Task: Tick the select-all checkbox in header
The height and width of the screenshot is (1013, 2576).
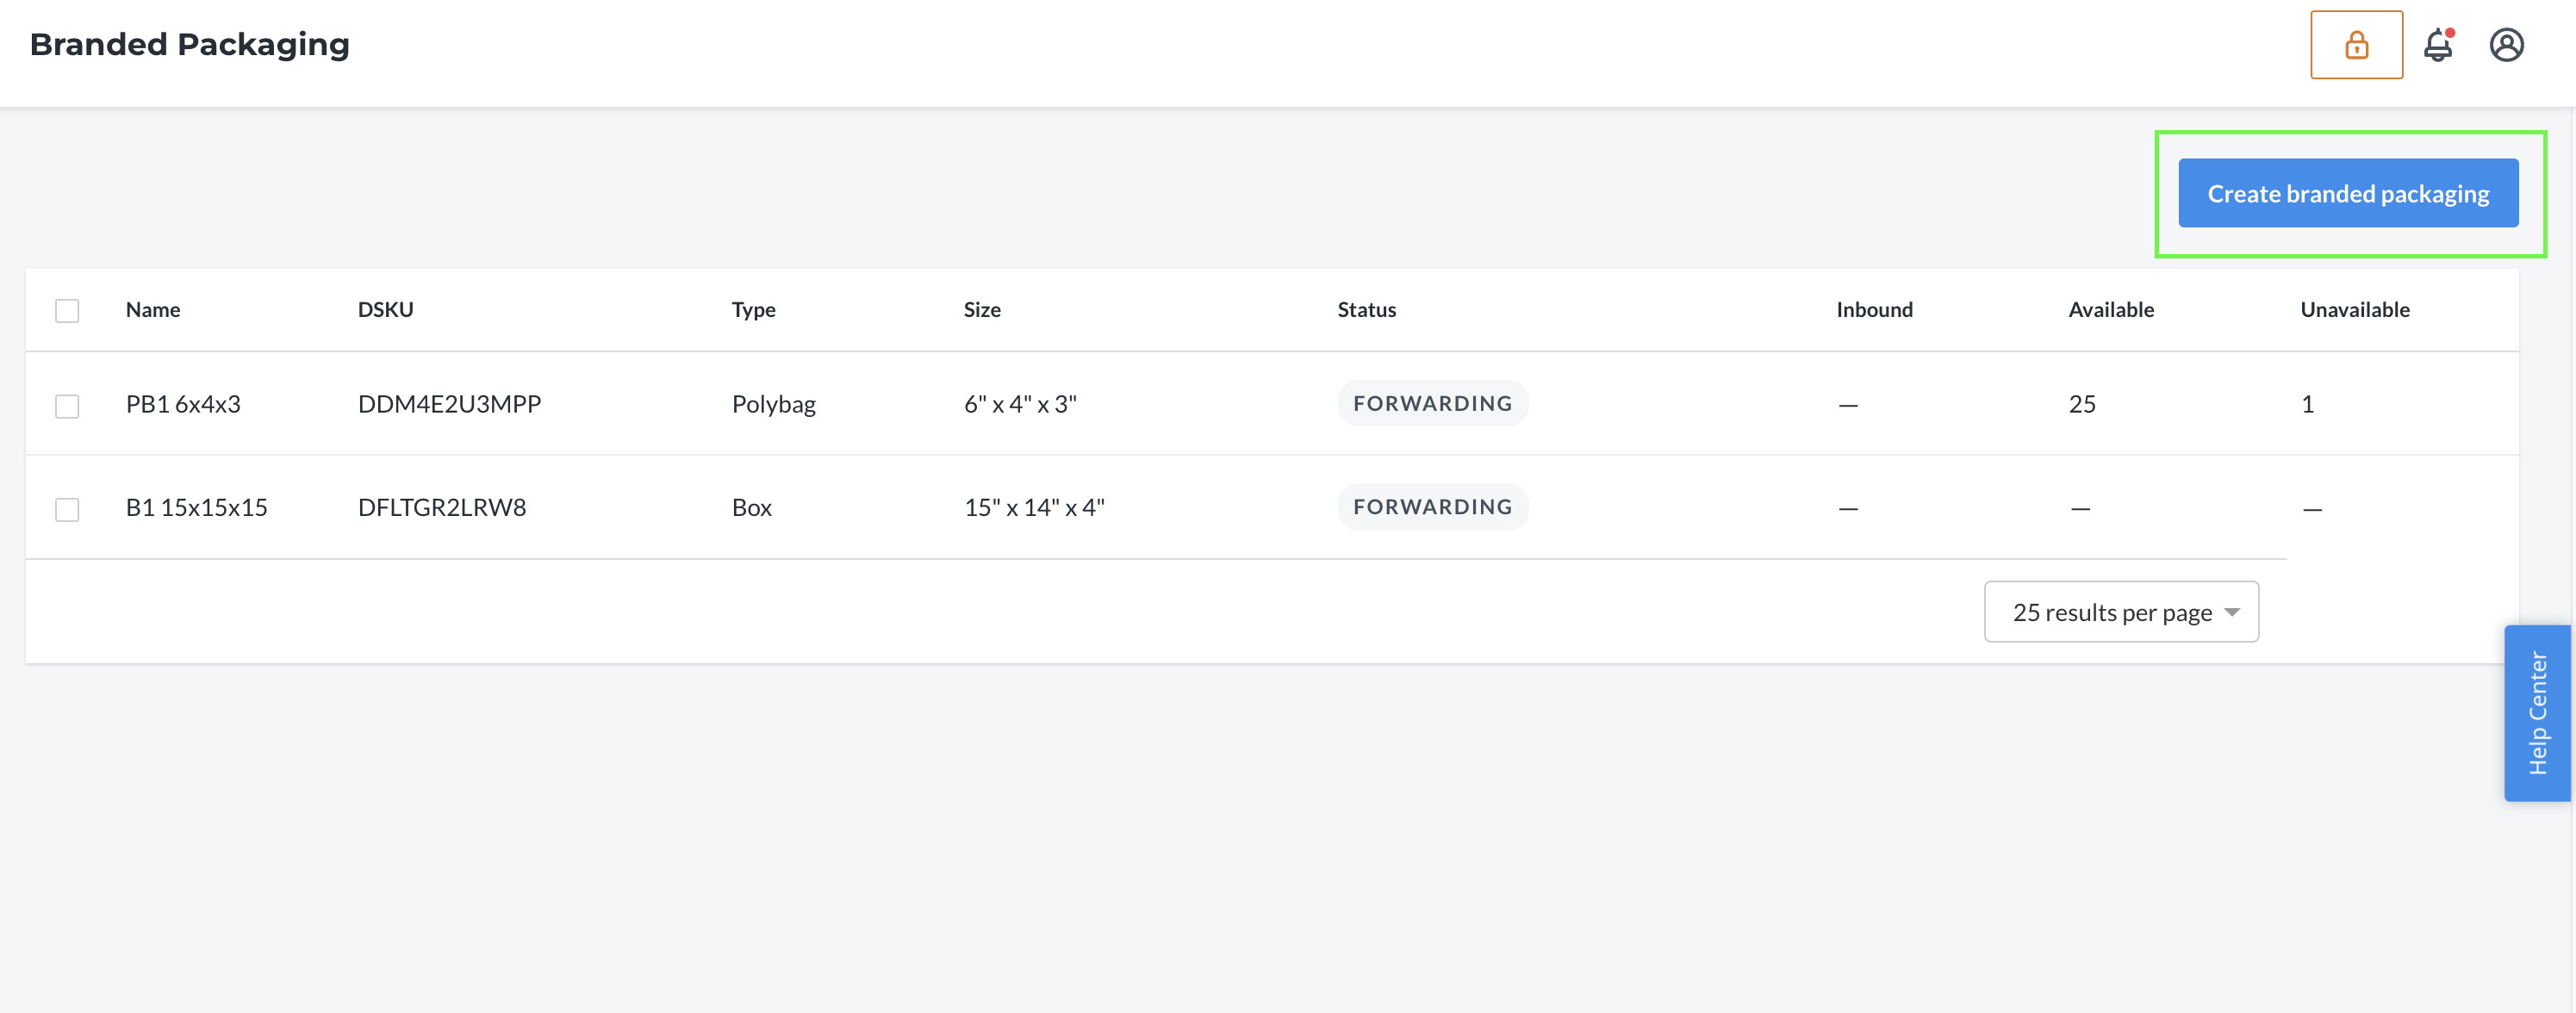Action: (67, 311)
